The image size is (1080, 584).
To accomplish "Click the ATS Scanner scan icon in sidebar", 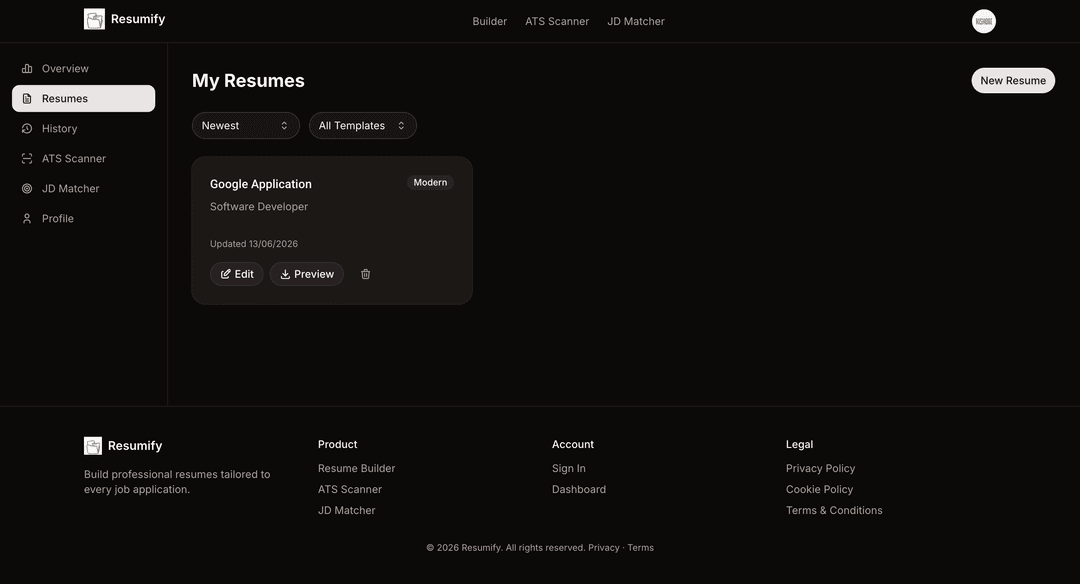I will pyautogui.click(x=27, y=158).
